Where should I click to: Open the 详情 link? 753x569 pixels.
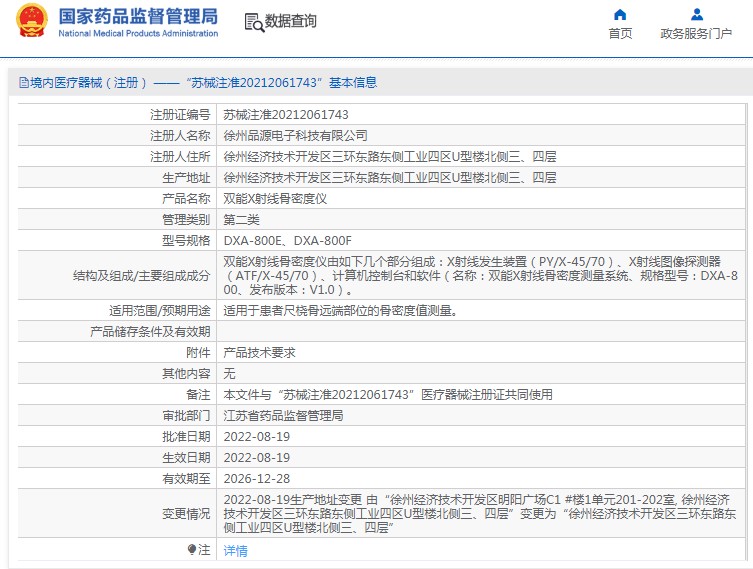click(235, 550)
